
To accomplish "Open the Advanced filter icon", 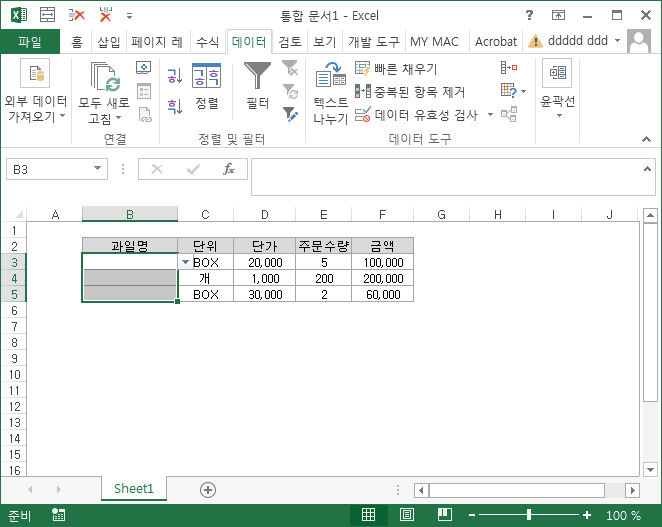I will pos(290,114).
